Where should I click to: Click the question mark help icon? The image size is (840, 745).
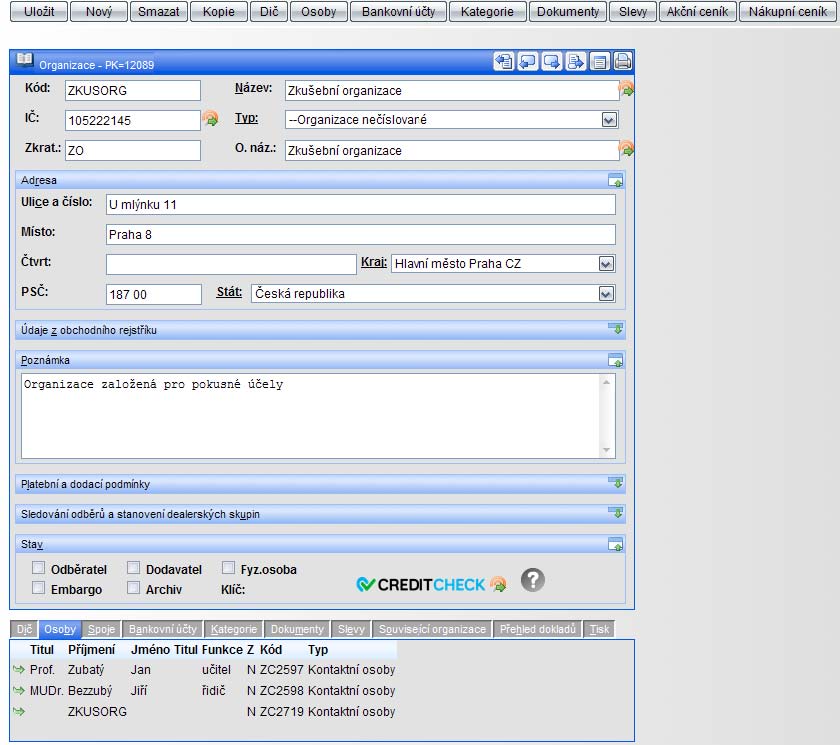[x=533, y=580]
